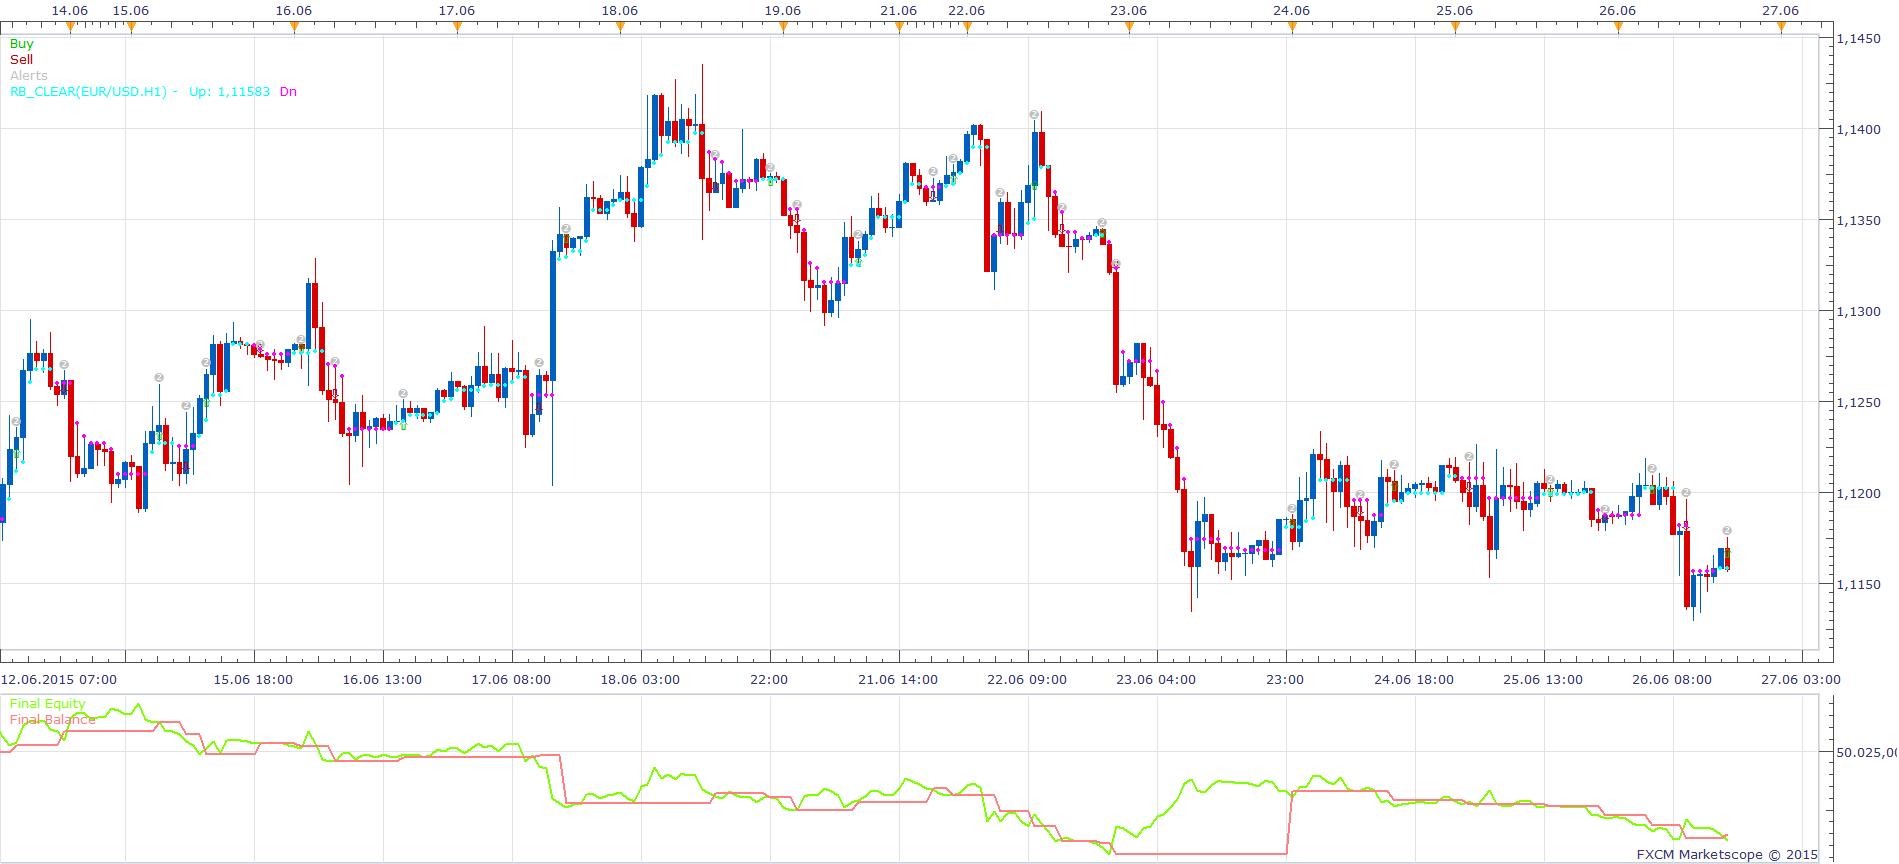Click the 14.06 day marker triangle
Screen dimensions: 1899x864
[70, 28]
